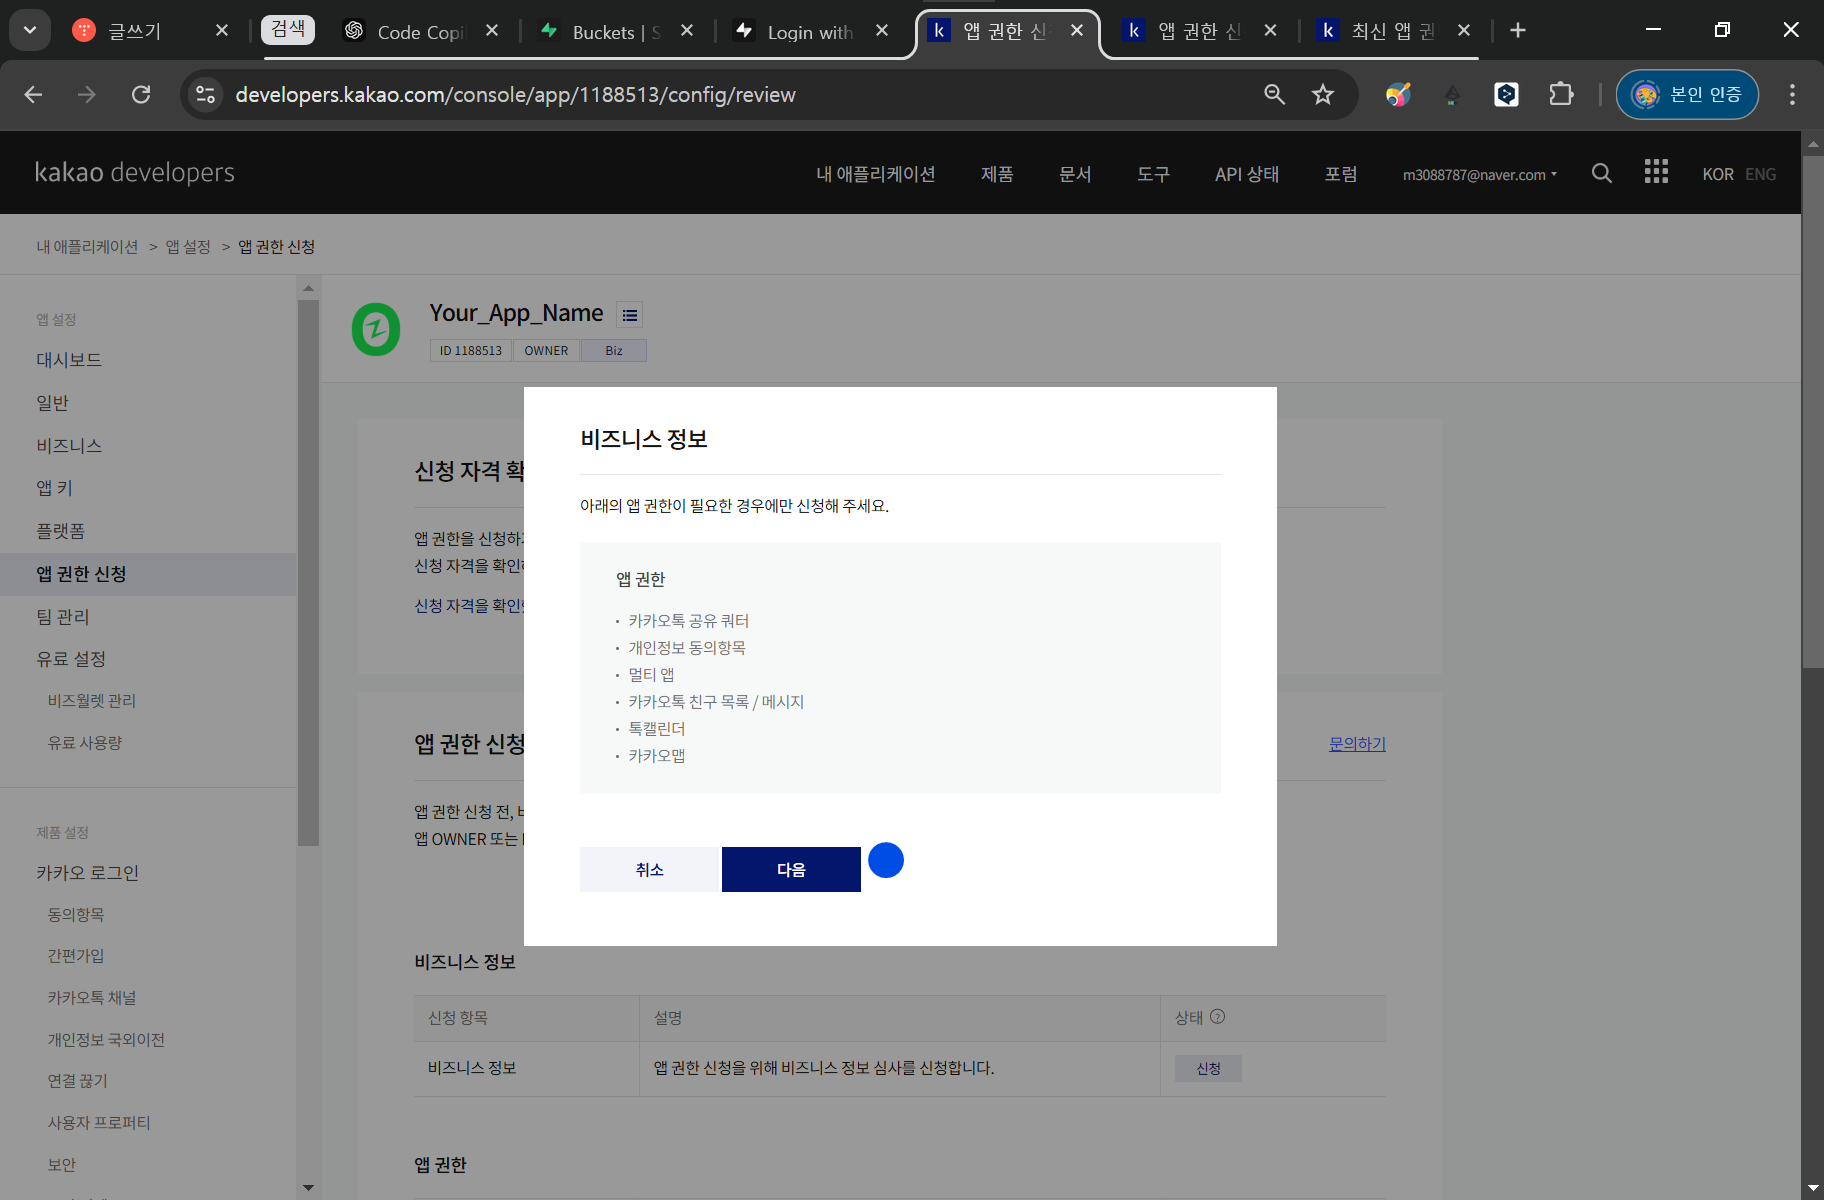Click the page vertical scrollbar thumb
Image resolution: width=1824 pixels, height=1200 pixels.
(1812, 410)
